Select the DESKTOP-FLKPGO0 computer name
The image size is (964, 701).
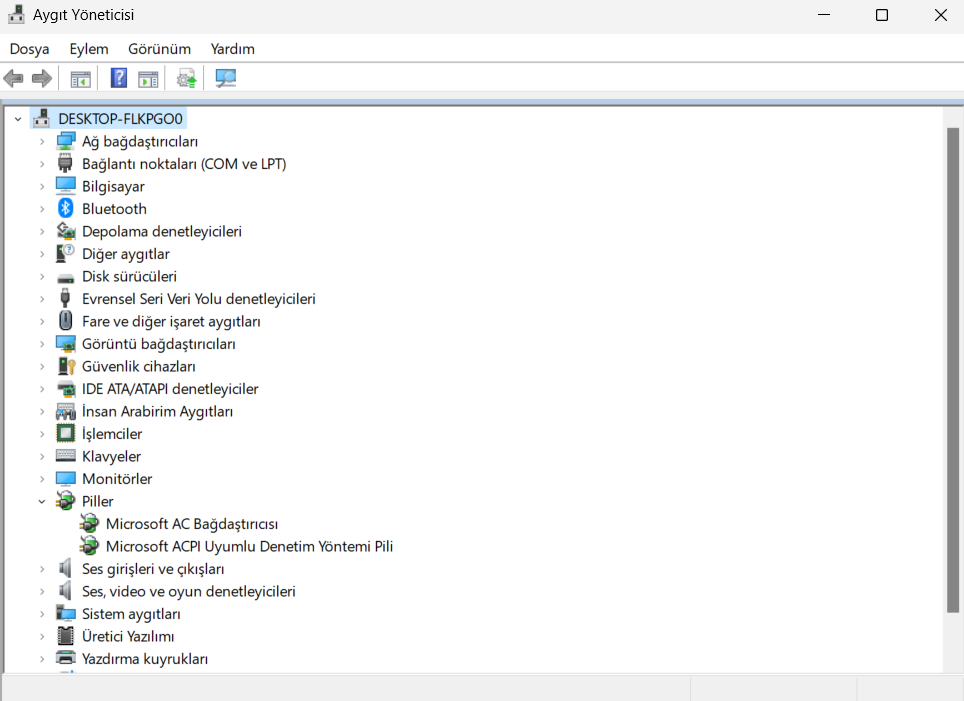coord(120,119)
